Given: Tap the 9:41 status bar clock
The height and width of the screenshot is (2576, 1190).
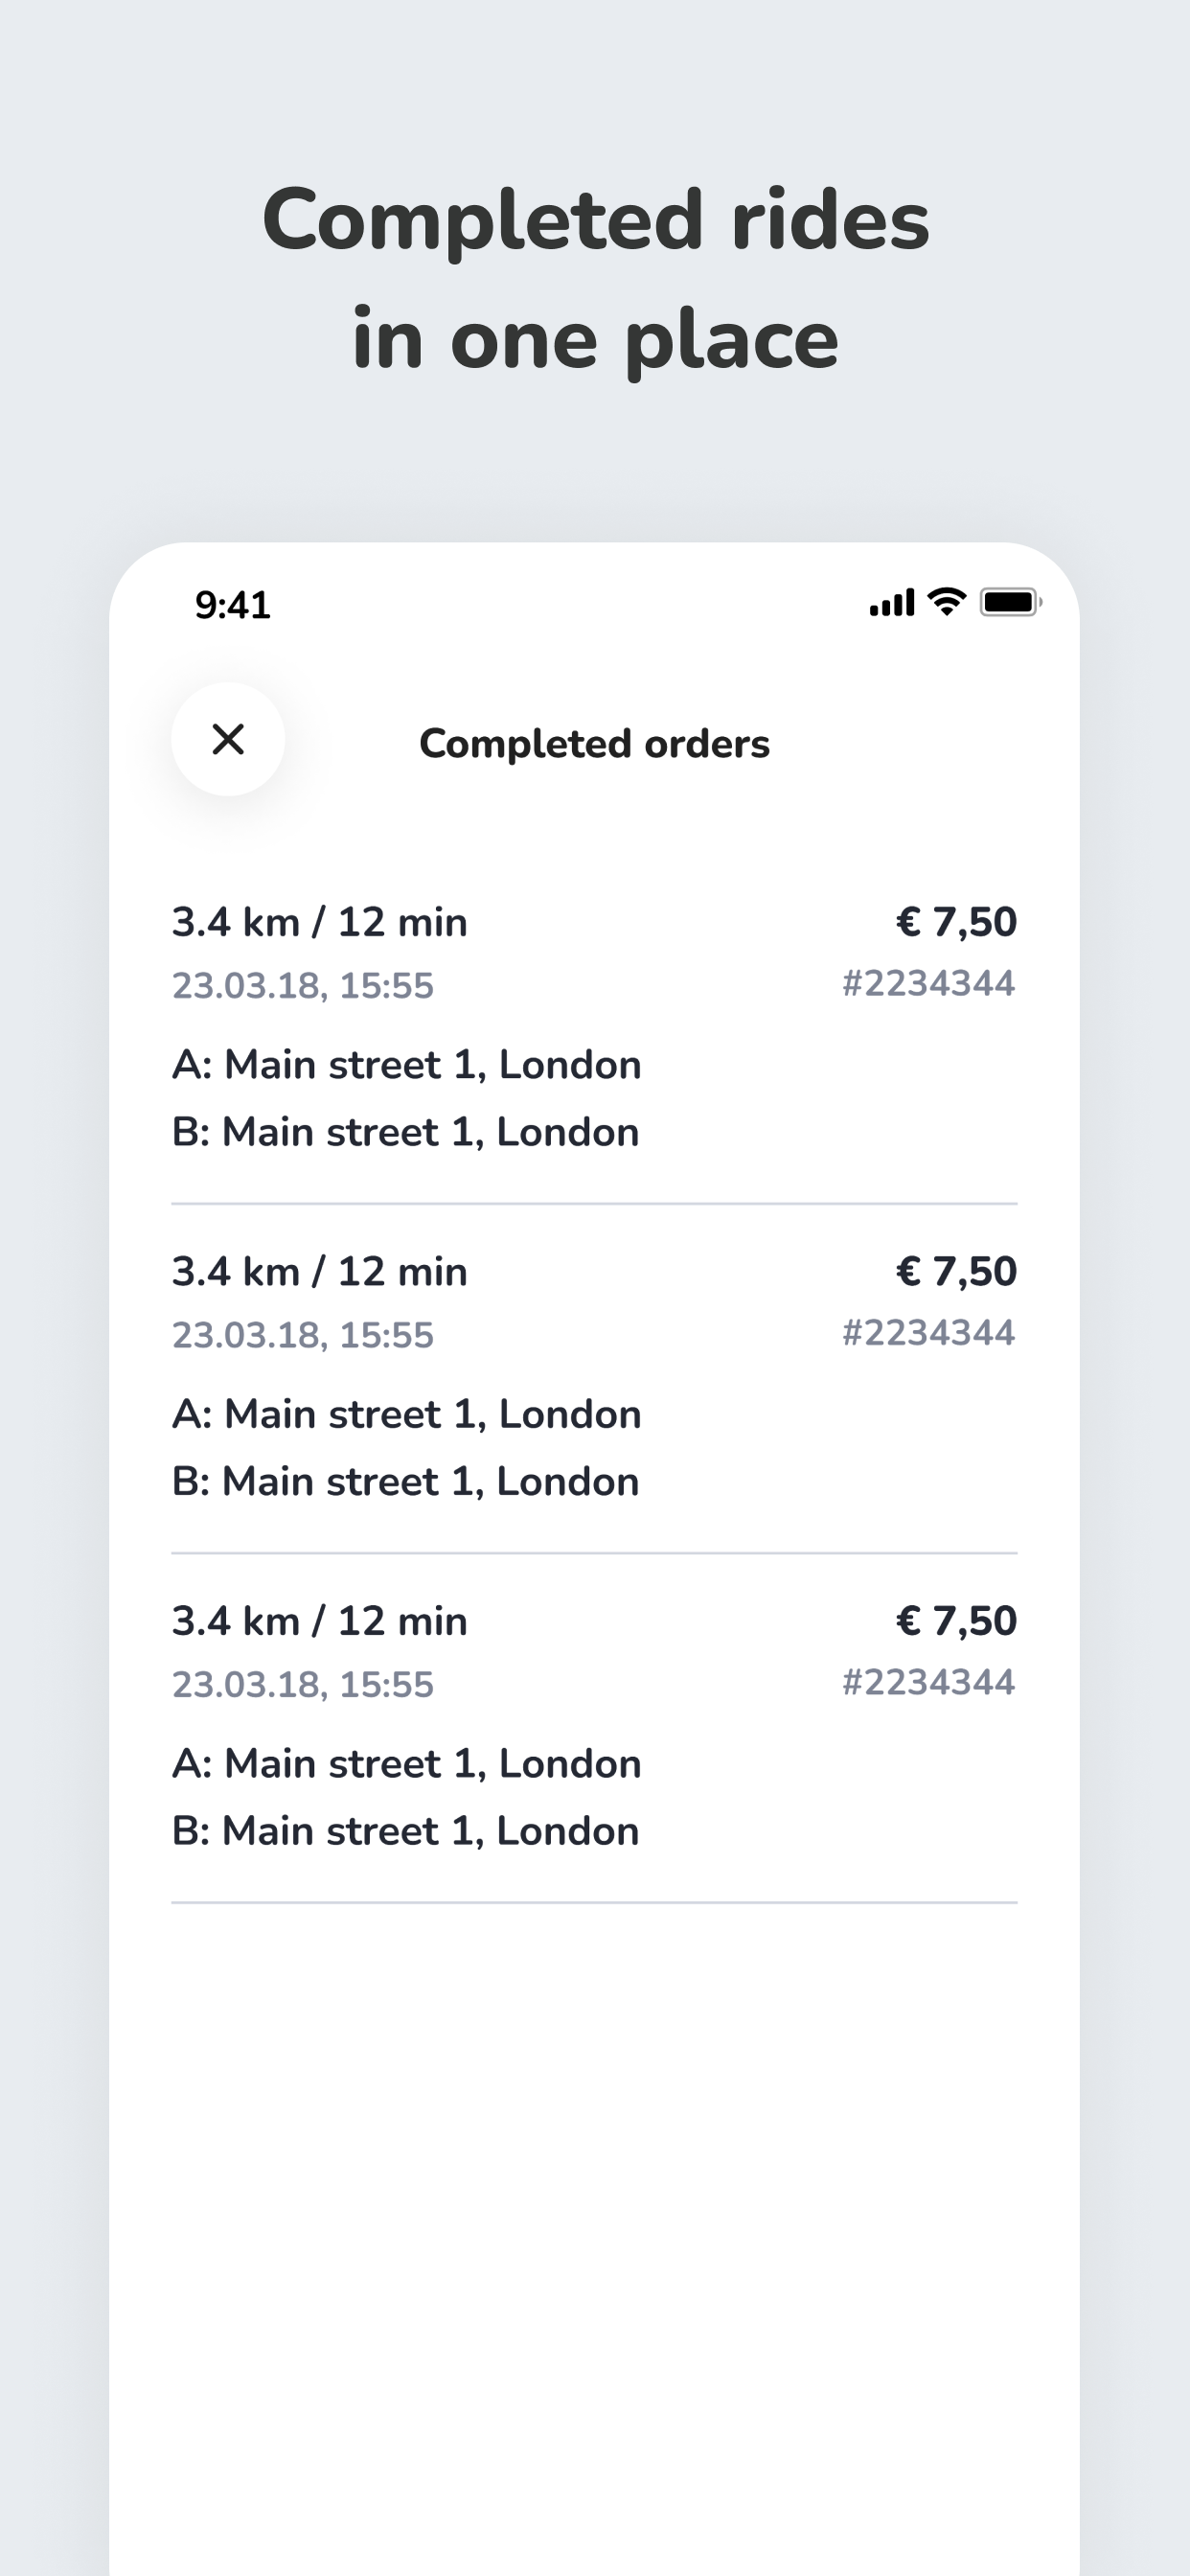Looking at the screenshot, I should (233, 605).
